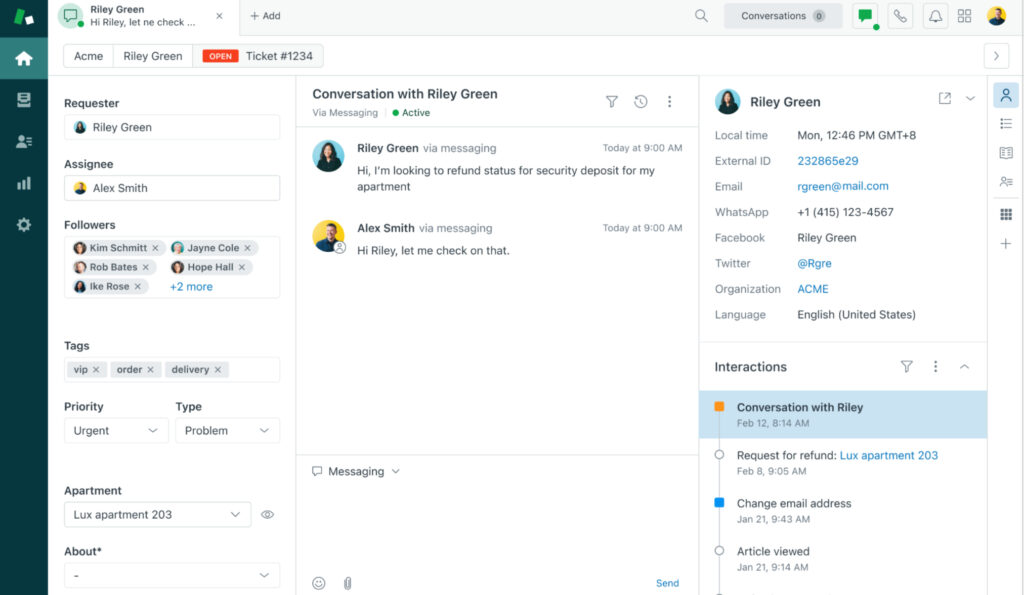Open the Priority dropdown set to Urgent
This screenshot has width=1024, height=595.
click(115, 431)
